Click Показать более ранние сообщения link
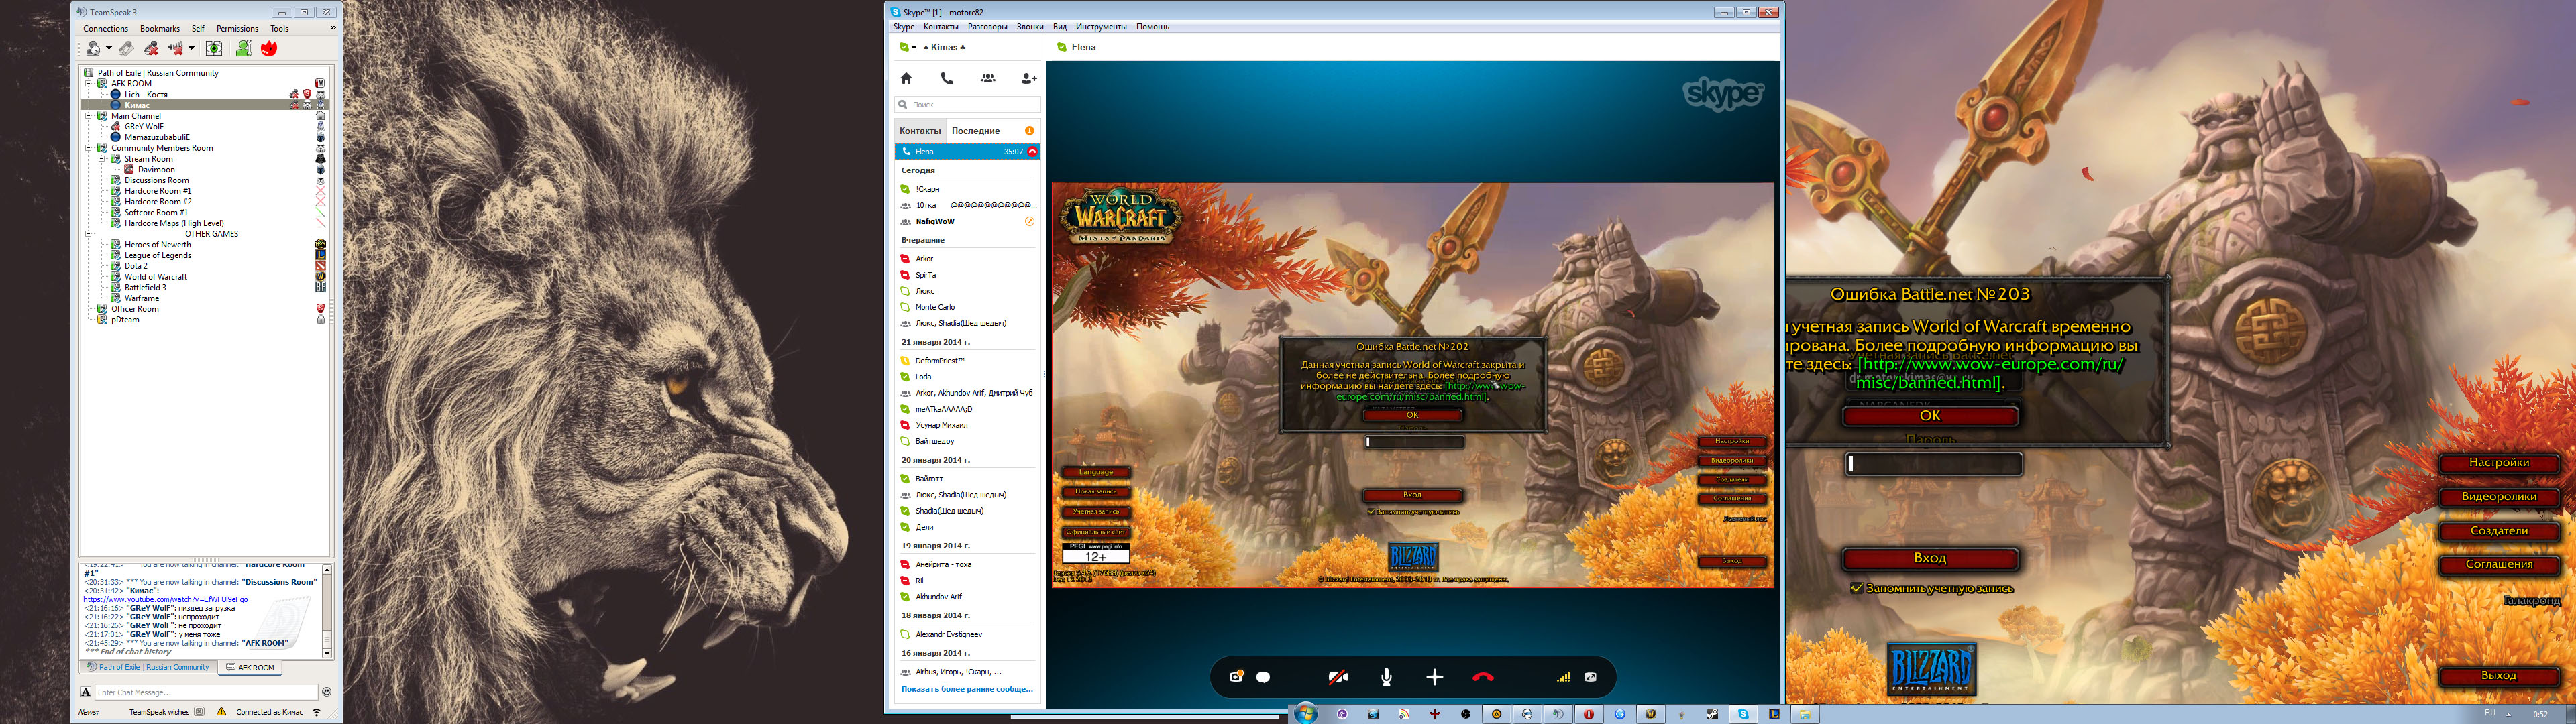 click(x=967, y=689)
